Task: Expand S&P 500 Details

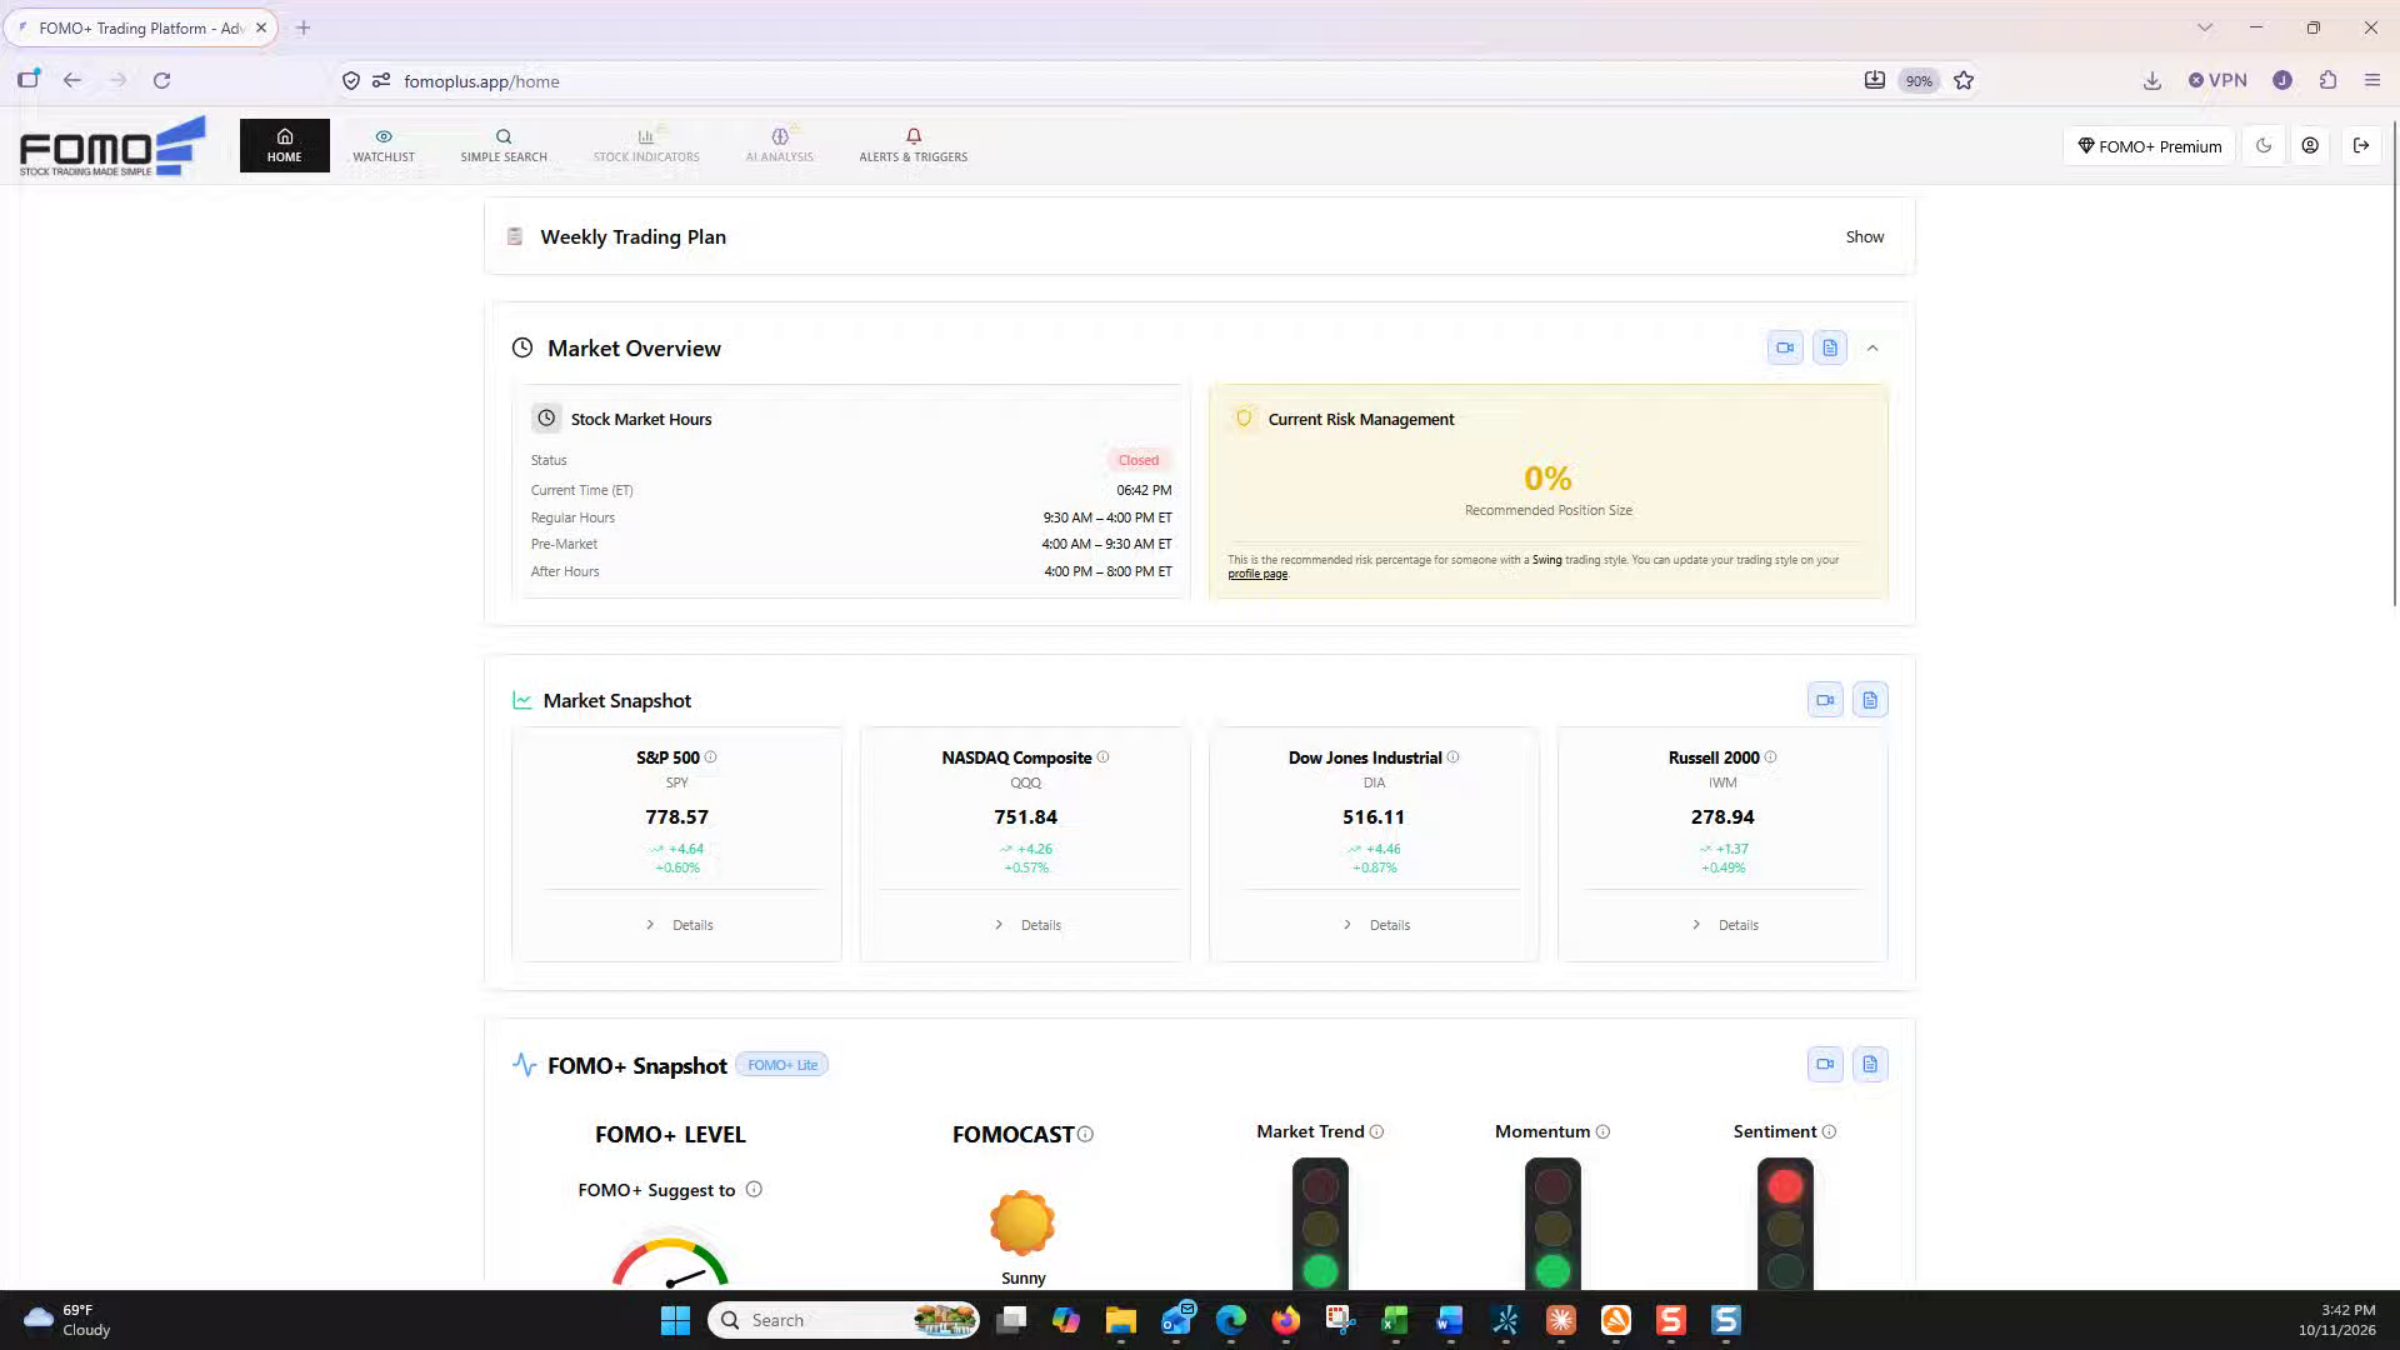Action: (x=679, y=925)
